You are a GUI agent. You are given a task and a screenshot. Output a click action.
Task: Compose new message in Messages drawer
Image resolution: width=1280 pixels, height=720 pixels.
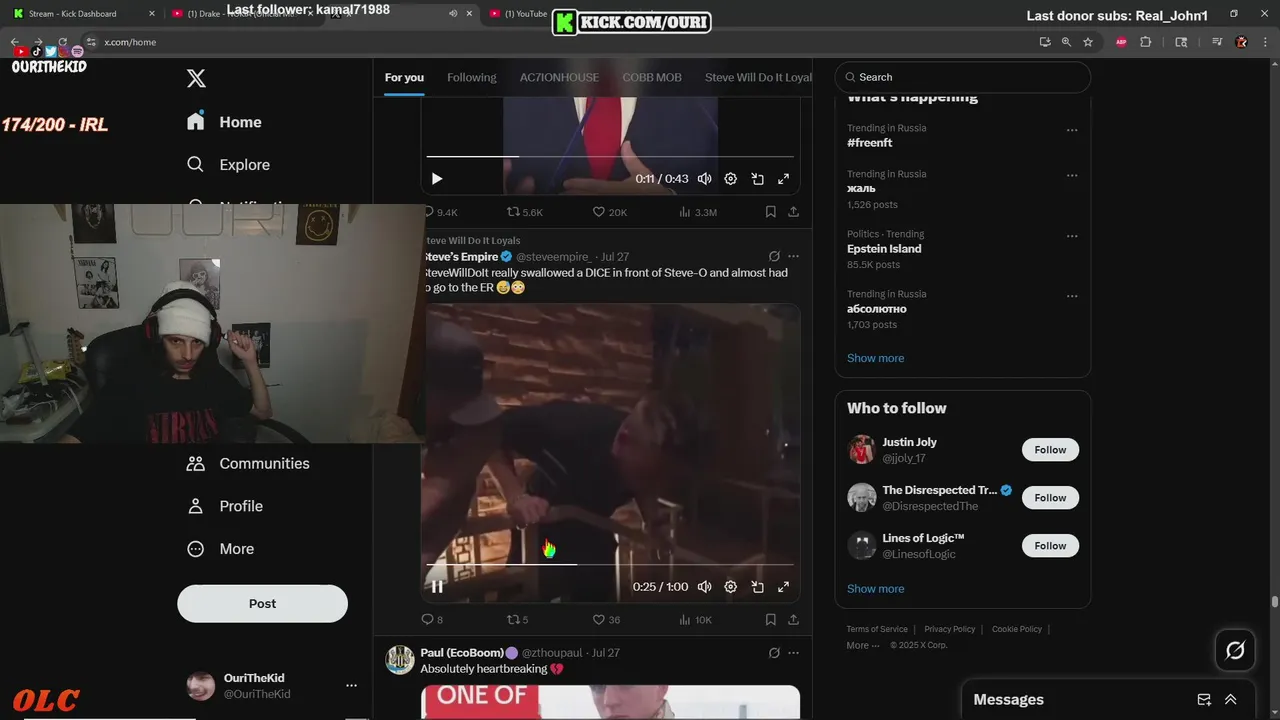pyautogui.click(x=1204, y=700)
